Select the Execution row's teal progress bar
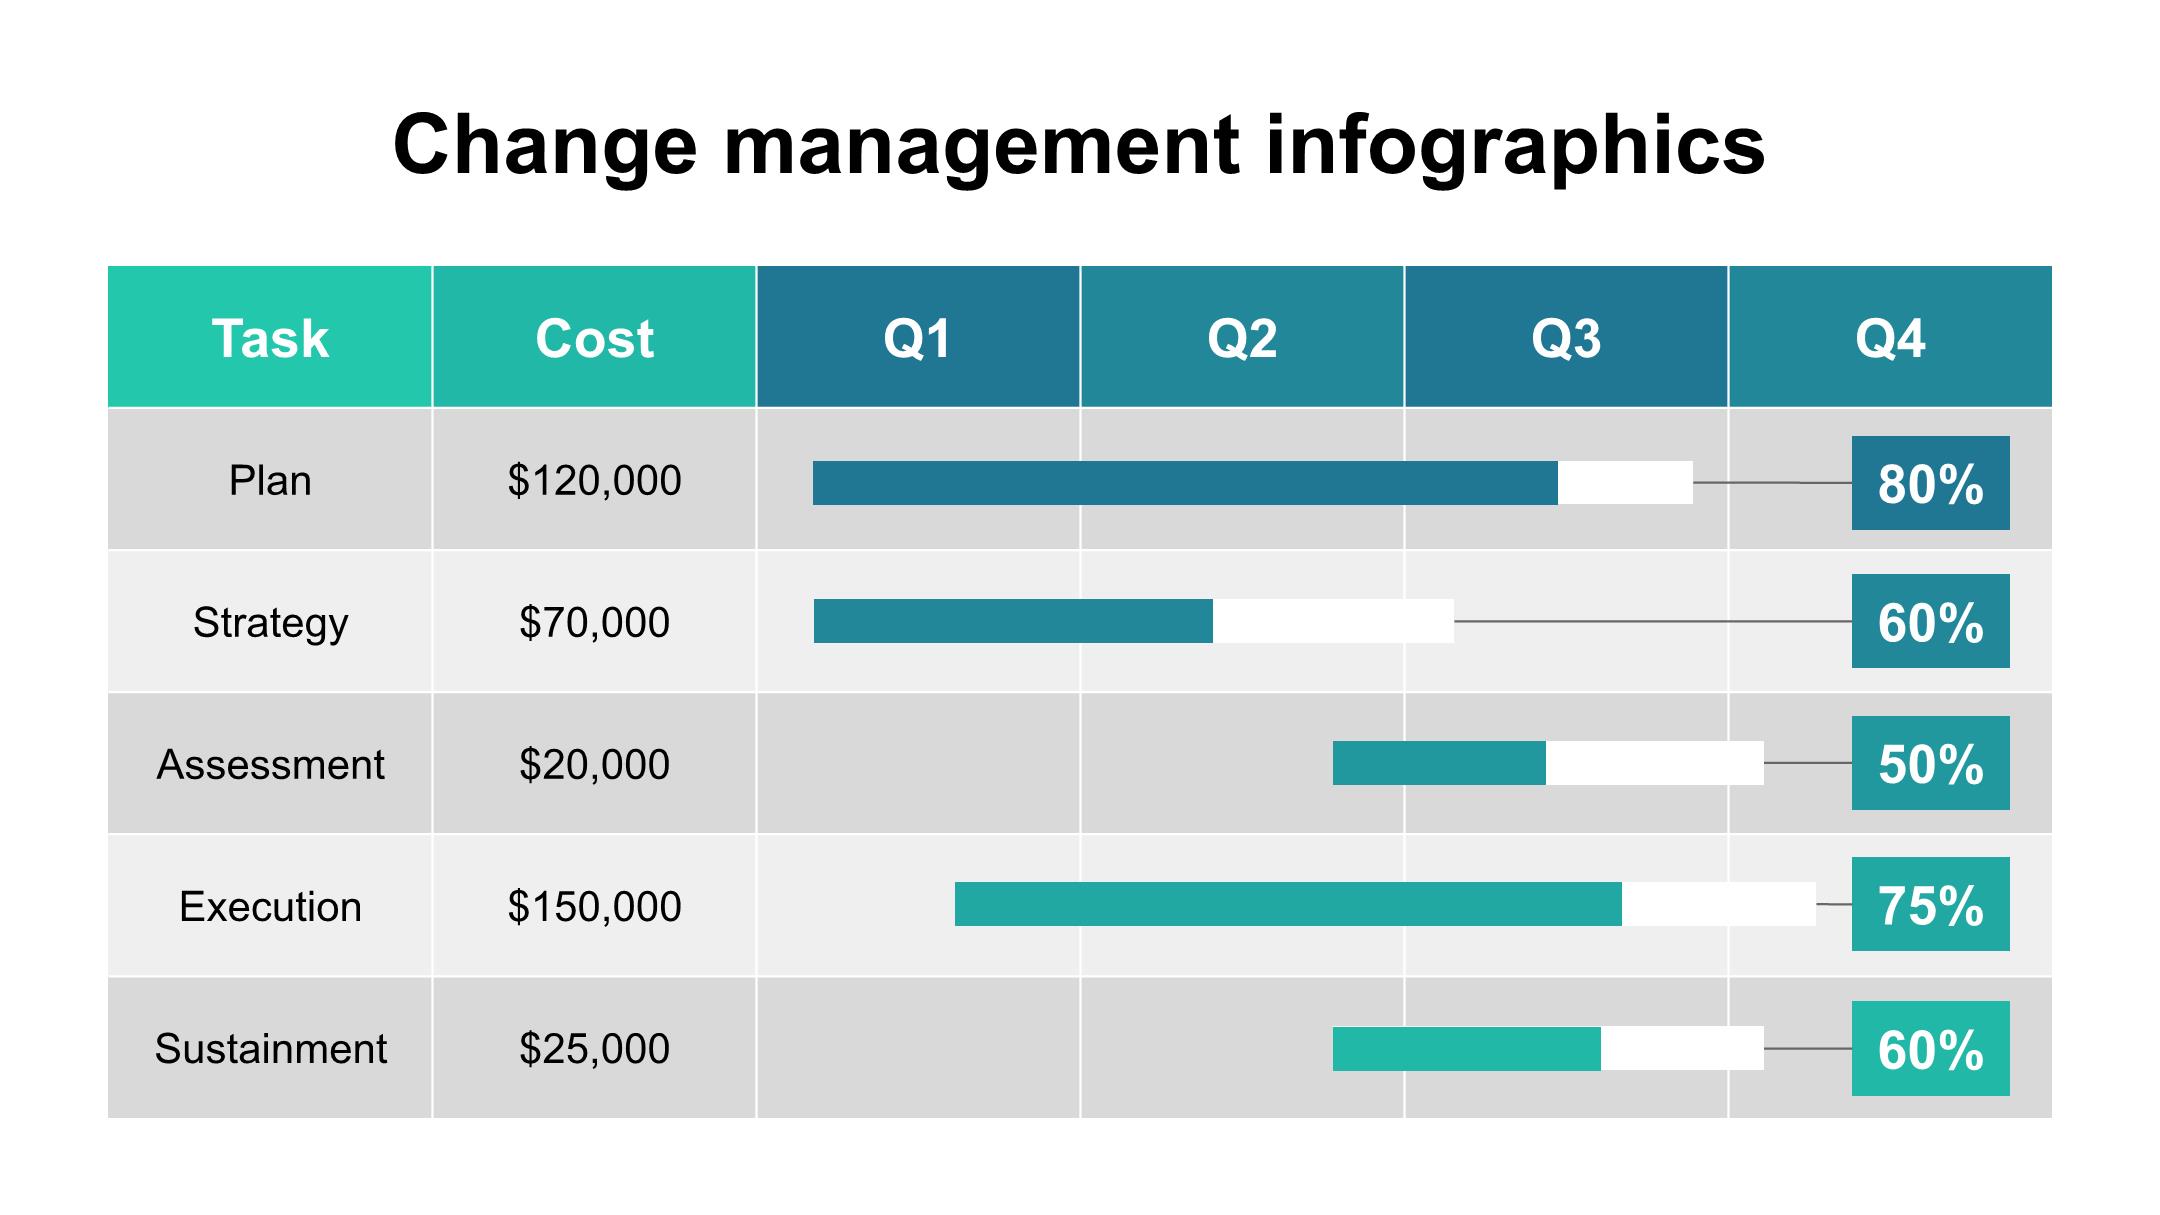 point(1288,904)
